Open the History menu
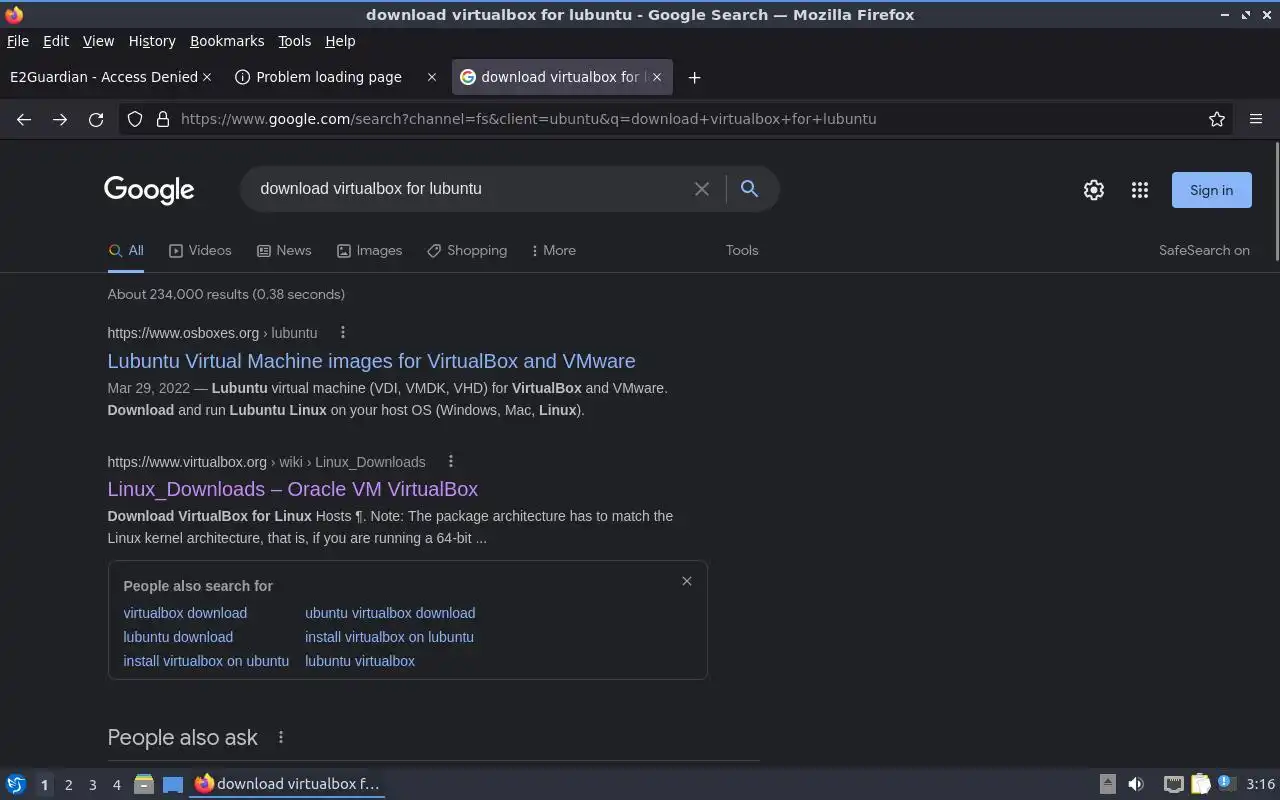This screenshot has height=800, width=1280. (x=152, y=41)
